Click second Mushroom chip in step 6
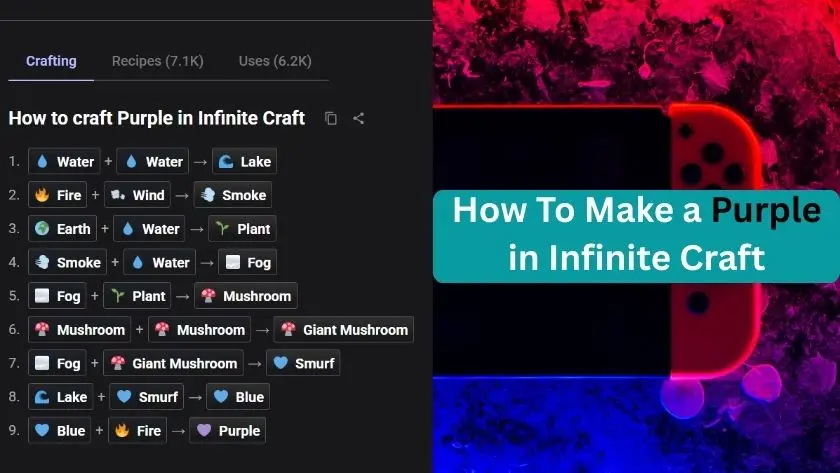840x473 pixels. (199, 329)
